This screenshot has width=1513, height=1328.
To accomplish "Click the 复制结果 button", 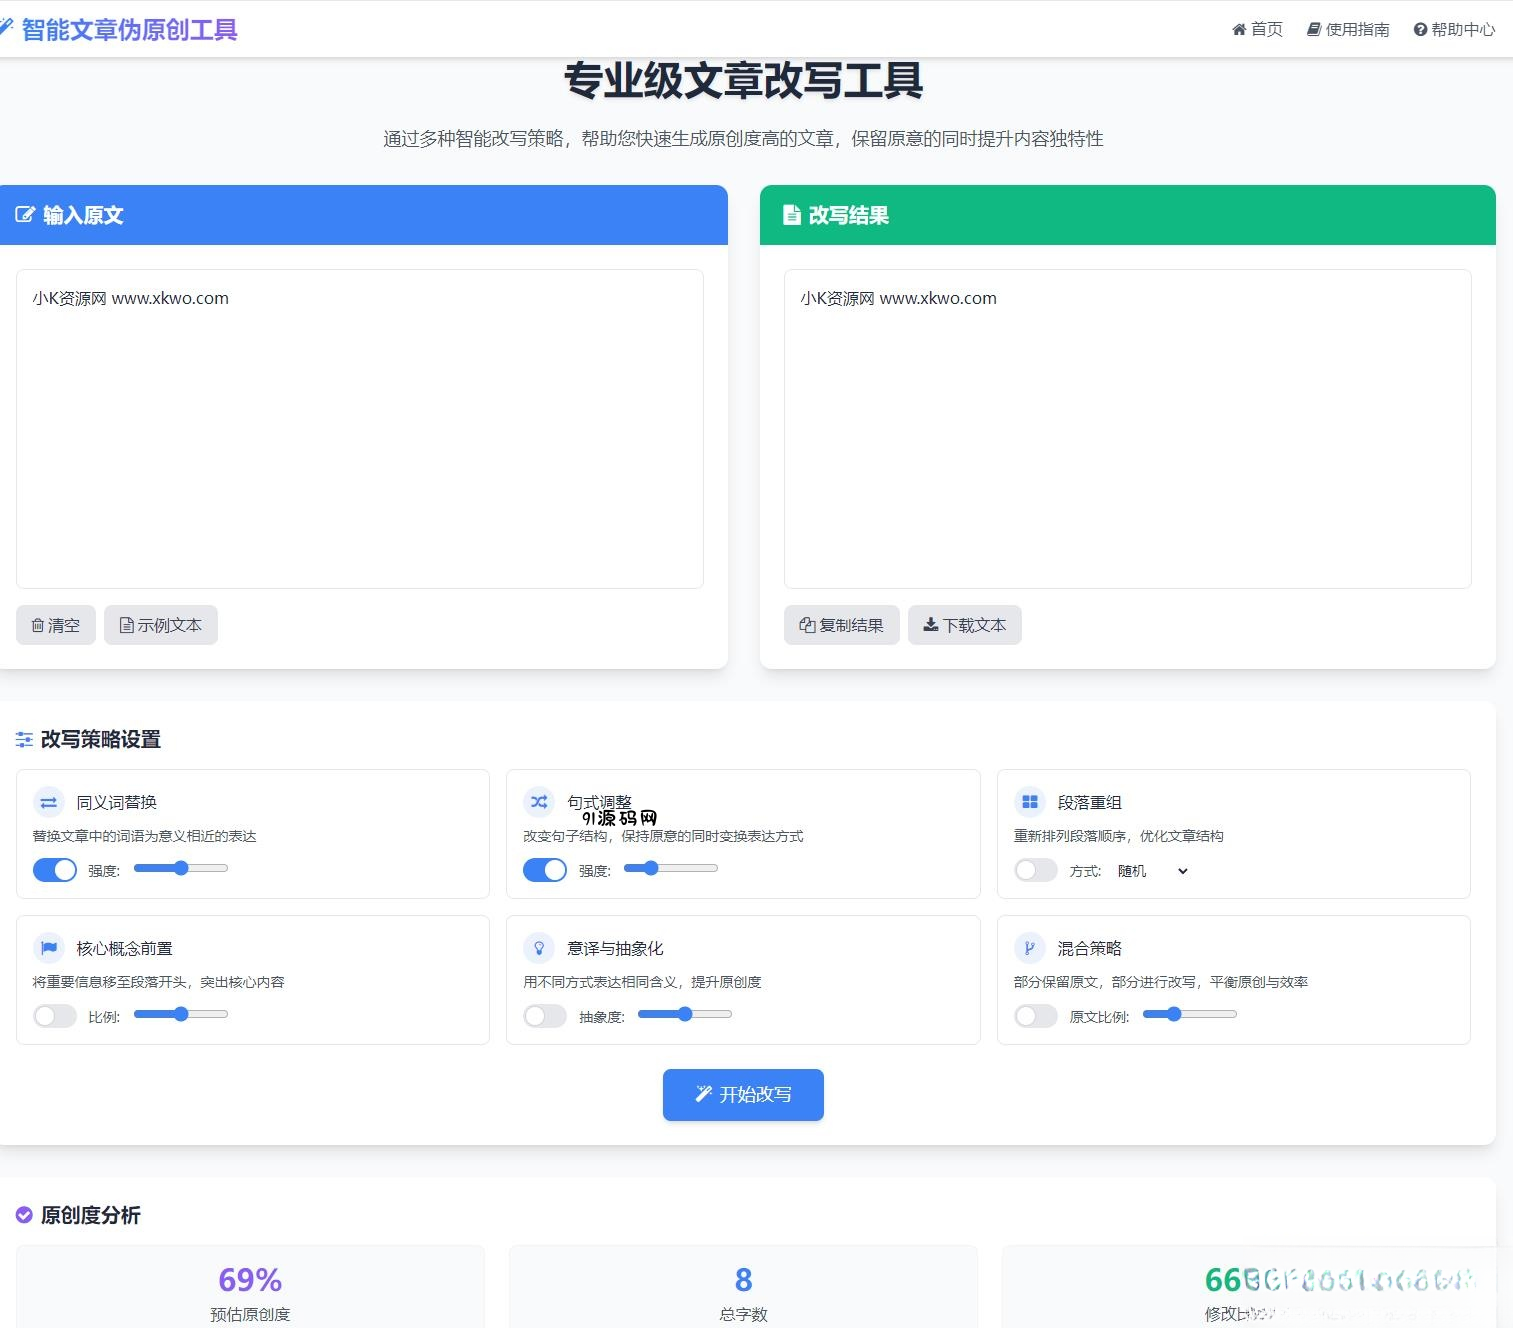I will tap(842, 625).
